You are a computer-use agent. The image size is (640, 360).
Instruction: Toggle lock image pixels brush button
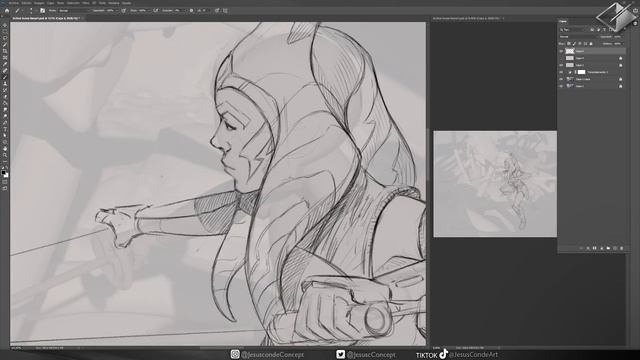(x=574, y=44)
